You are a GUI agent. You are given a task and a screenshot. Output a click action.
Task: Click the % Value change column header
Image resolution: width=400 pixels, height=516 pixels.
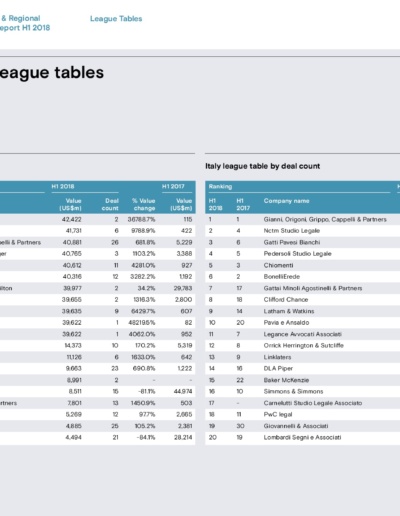[144, 204]
